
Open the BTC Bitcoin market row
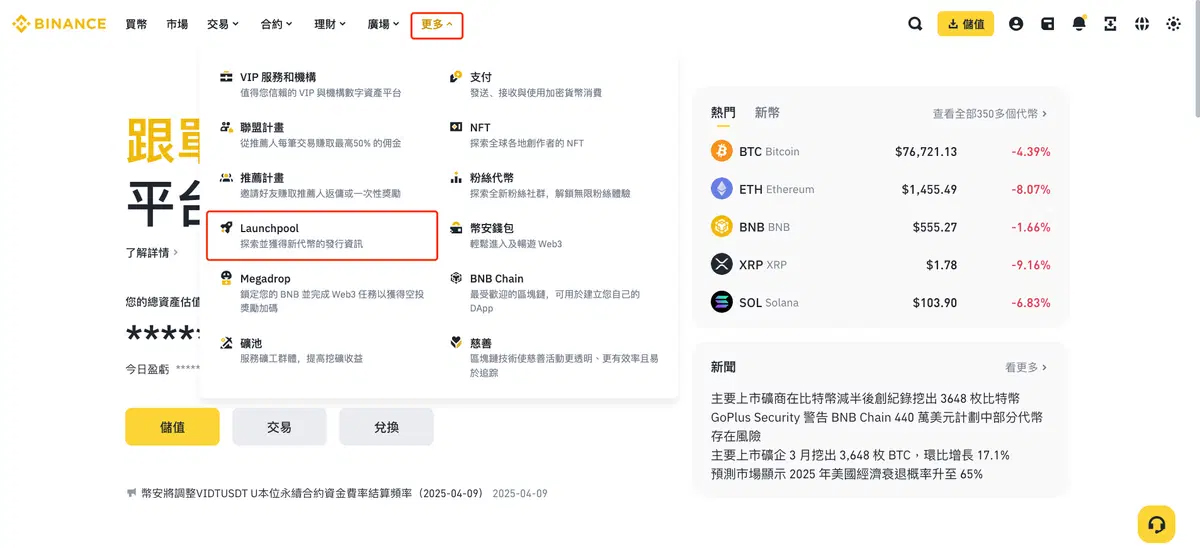pos(880,152)
